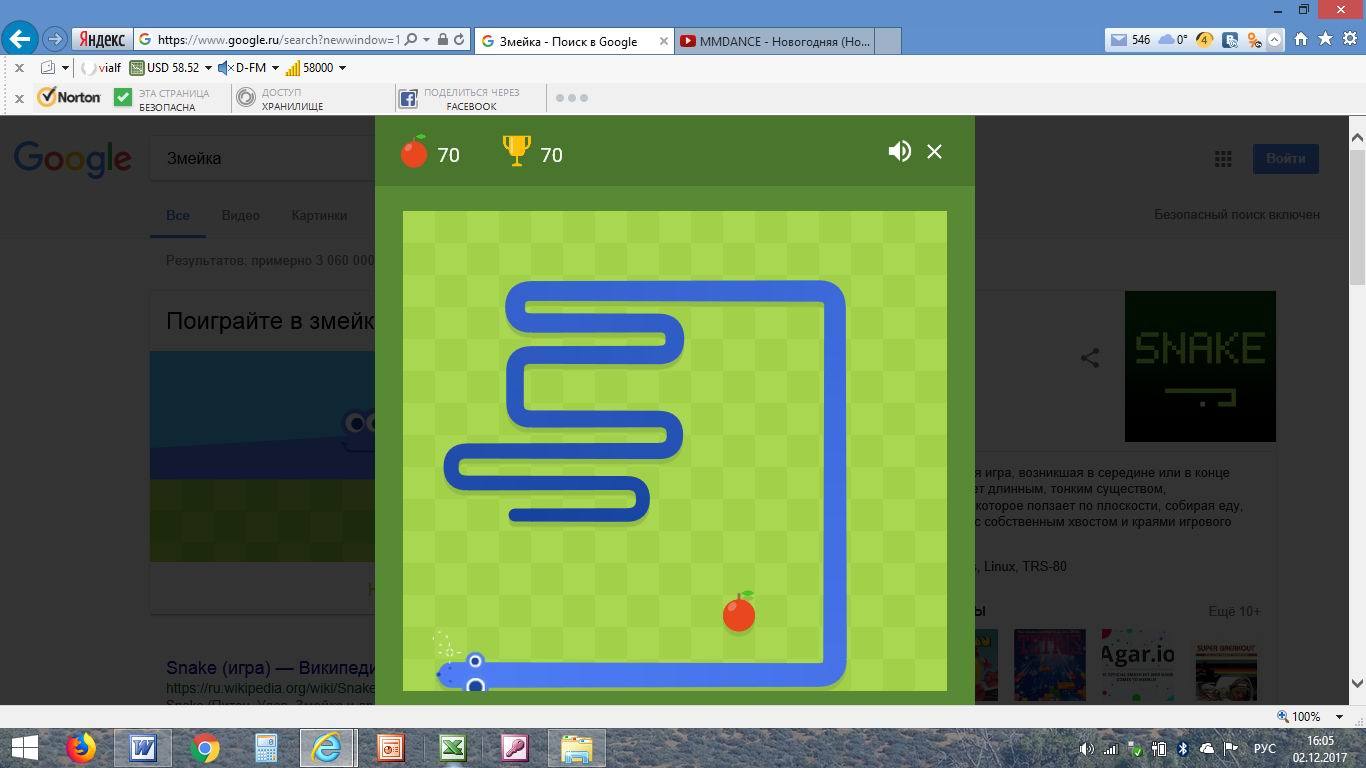Close the Snake game overlay
The width and height of the screenshot is (1366, 768).
[934, 151]
